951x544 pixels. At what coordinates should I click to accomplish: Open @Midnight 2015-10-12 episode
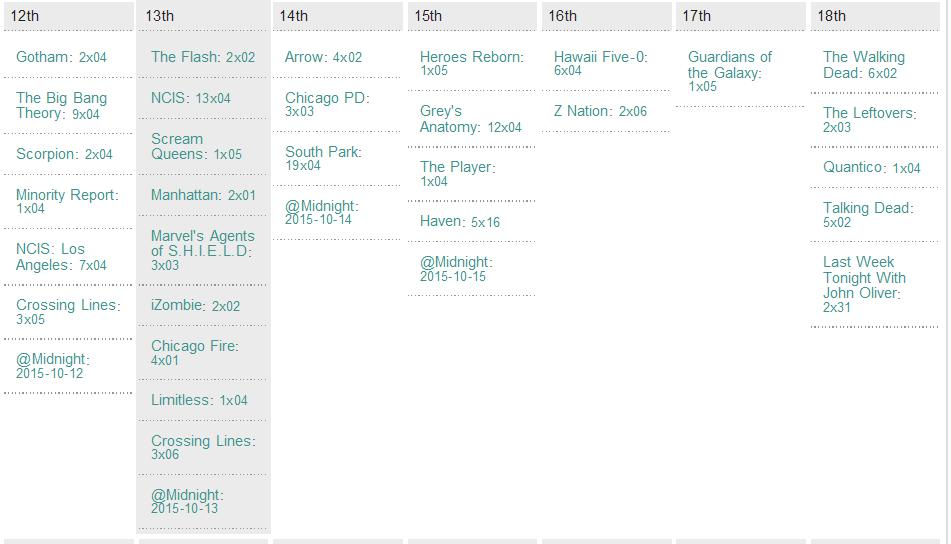(x=53, y=366)
